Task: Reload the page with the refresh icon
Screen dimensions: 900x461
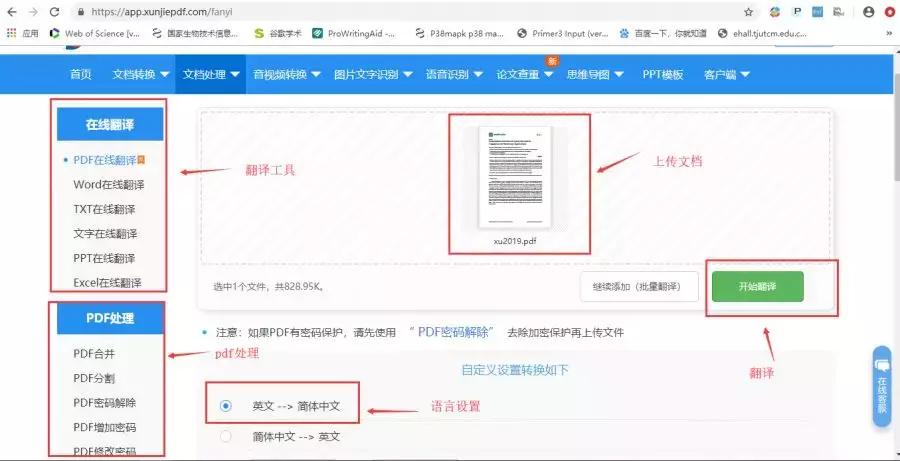Action: (x=55, y=11)
